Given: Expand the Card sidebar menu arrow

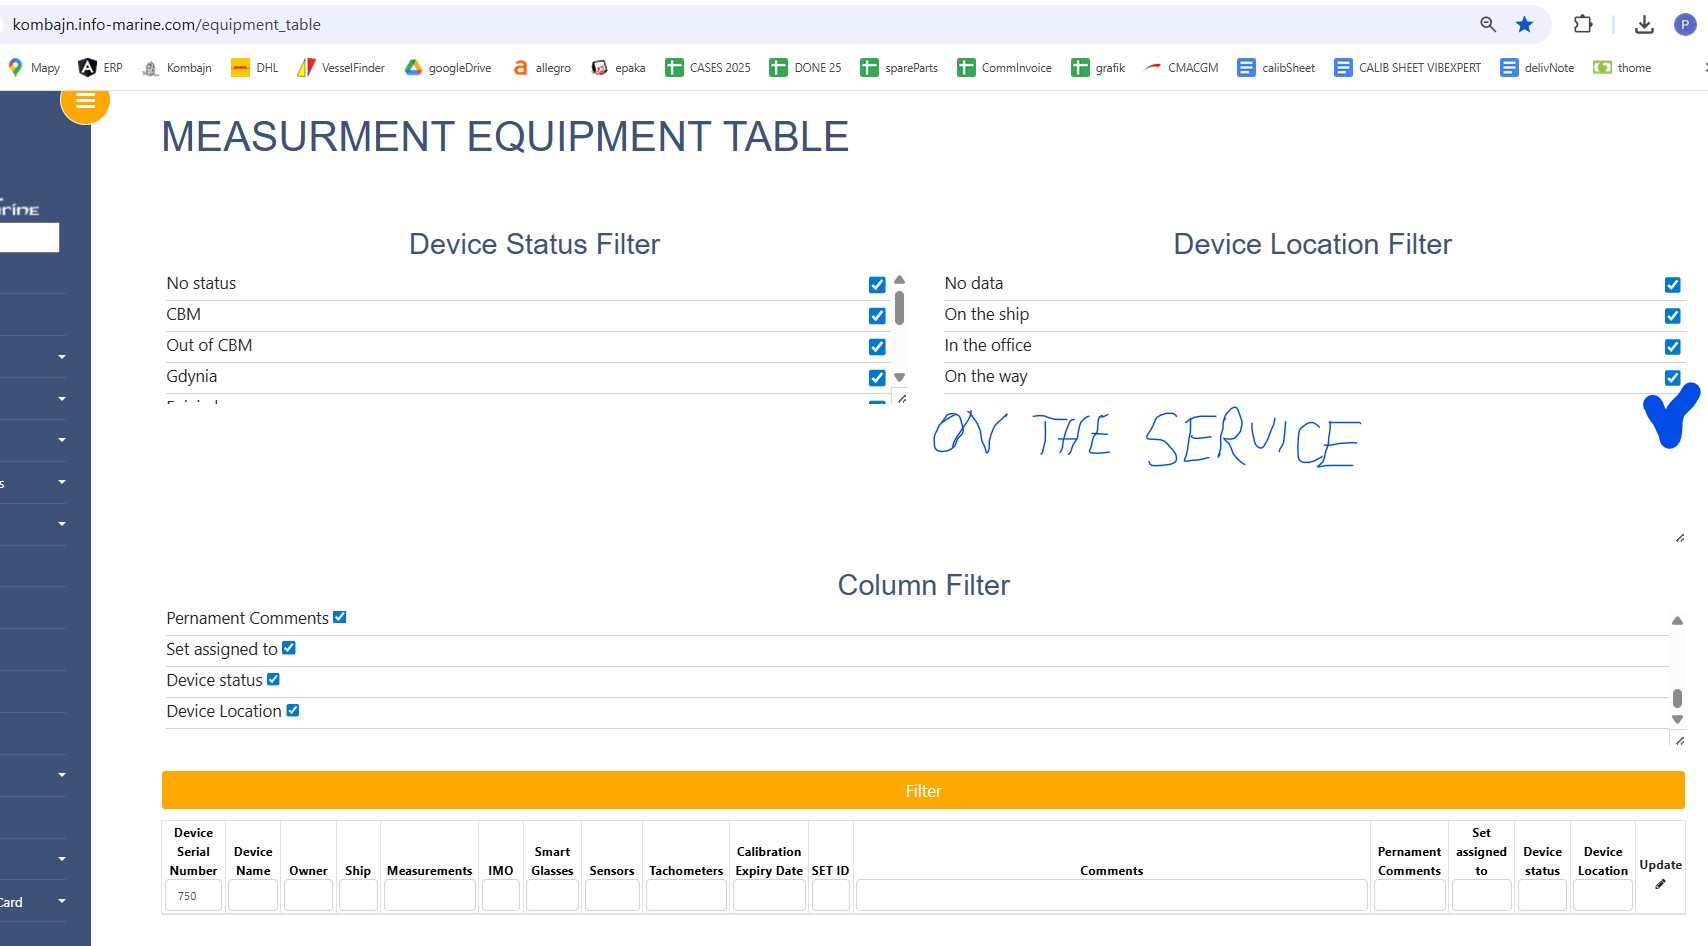Looking at the screenshot, I should tap(62, 901).
